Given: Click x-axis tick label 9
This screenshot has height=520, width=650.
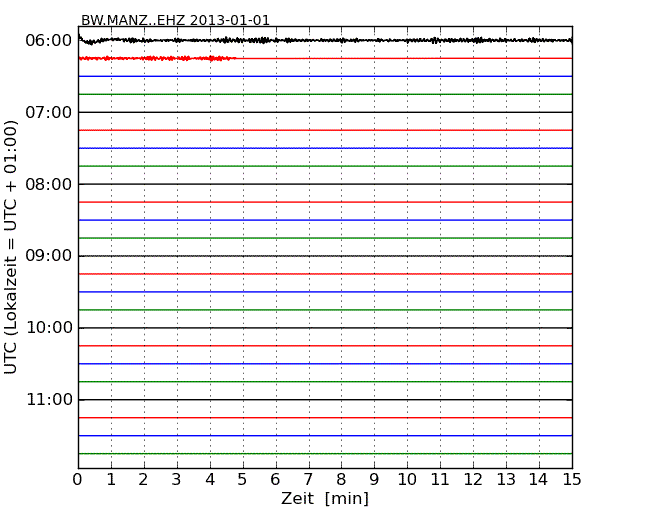Looking at the screenshot, I should (x=374, y=480).
